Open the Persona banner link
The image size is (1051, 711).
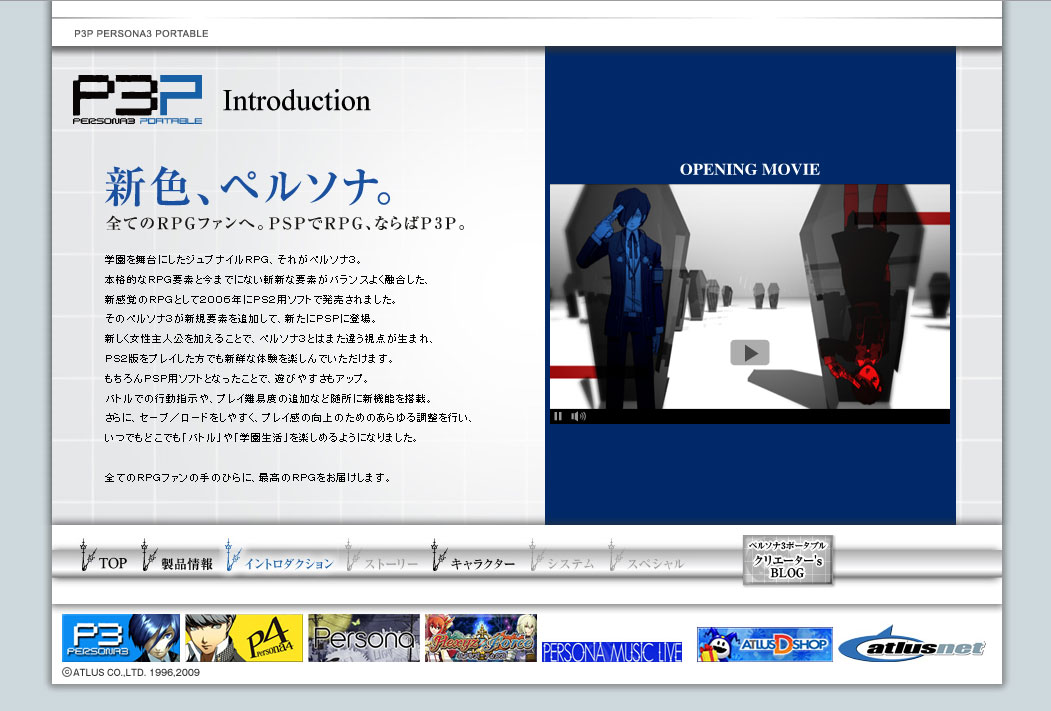coord(364,638)
